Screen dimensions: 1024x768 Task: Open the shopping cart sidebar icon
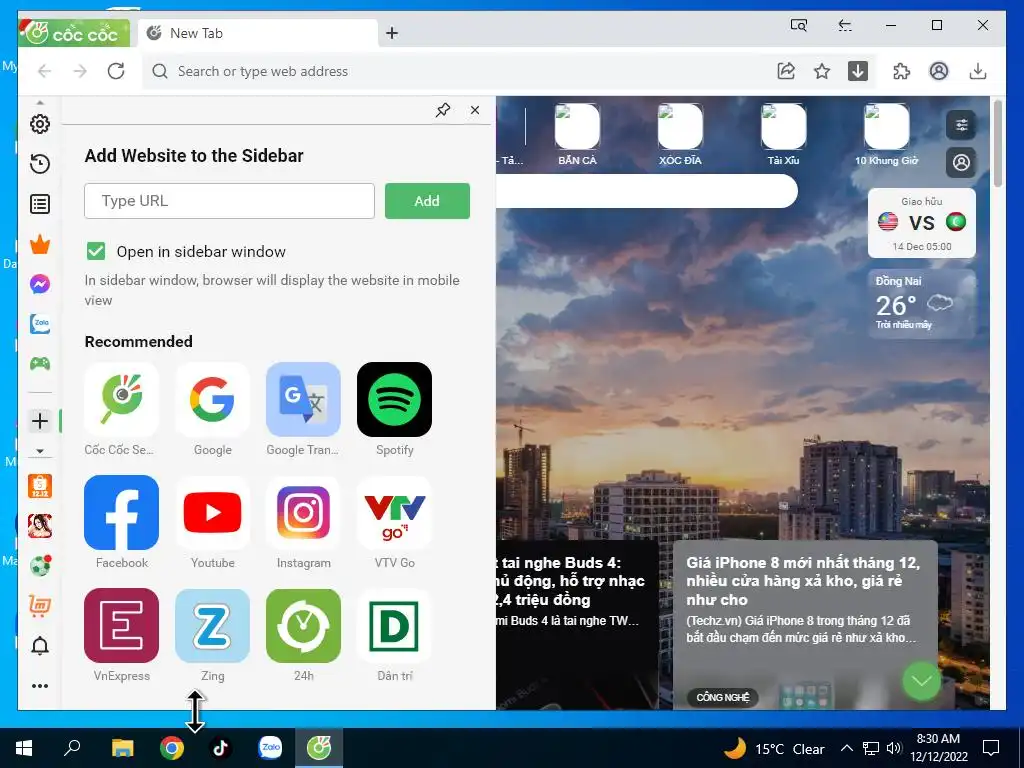coord(40,606)
